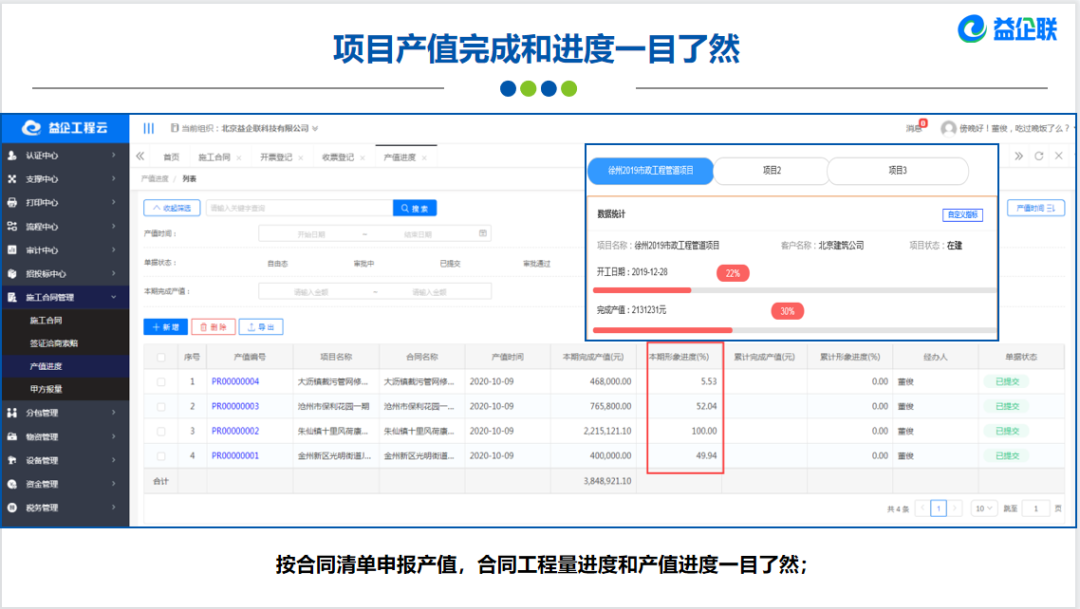Click the 设备管理 sidebar icon
Screen dimensions: 1080x609
(12, 460)
